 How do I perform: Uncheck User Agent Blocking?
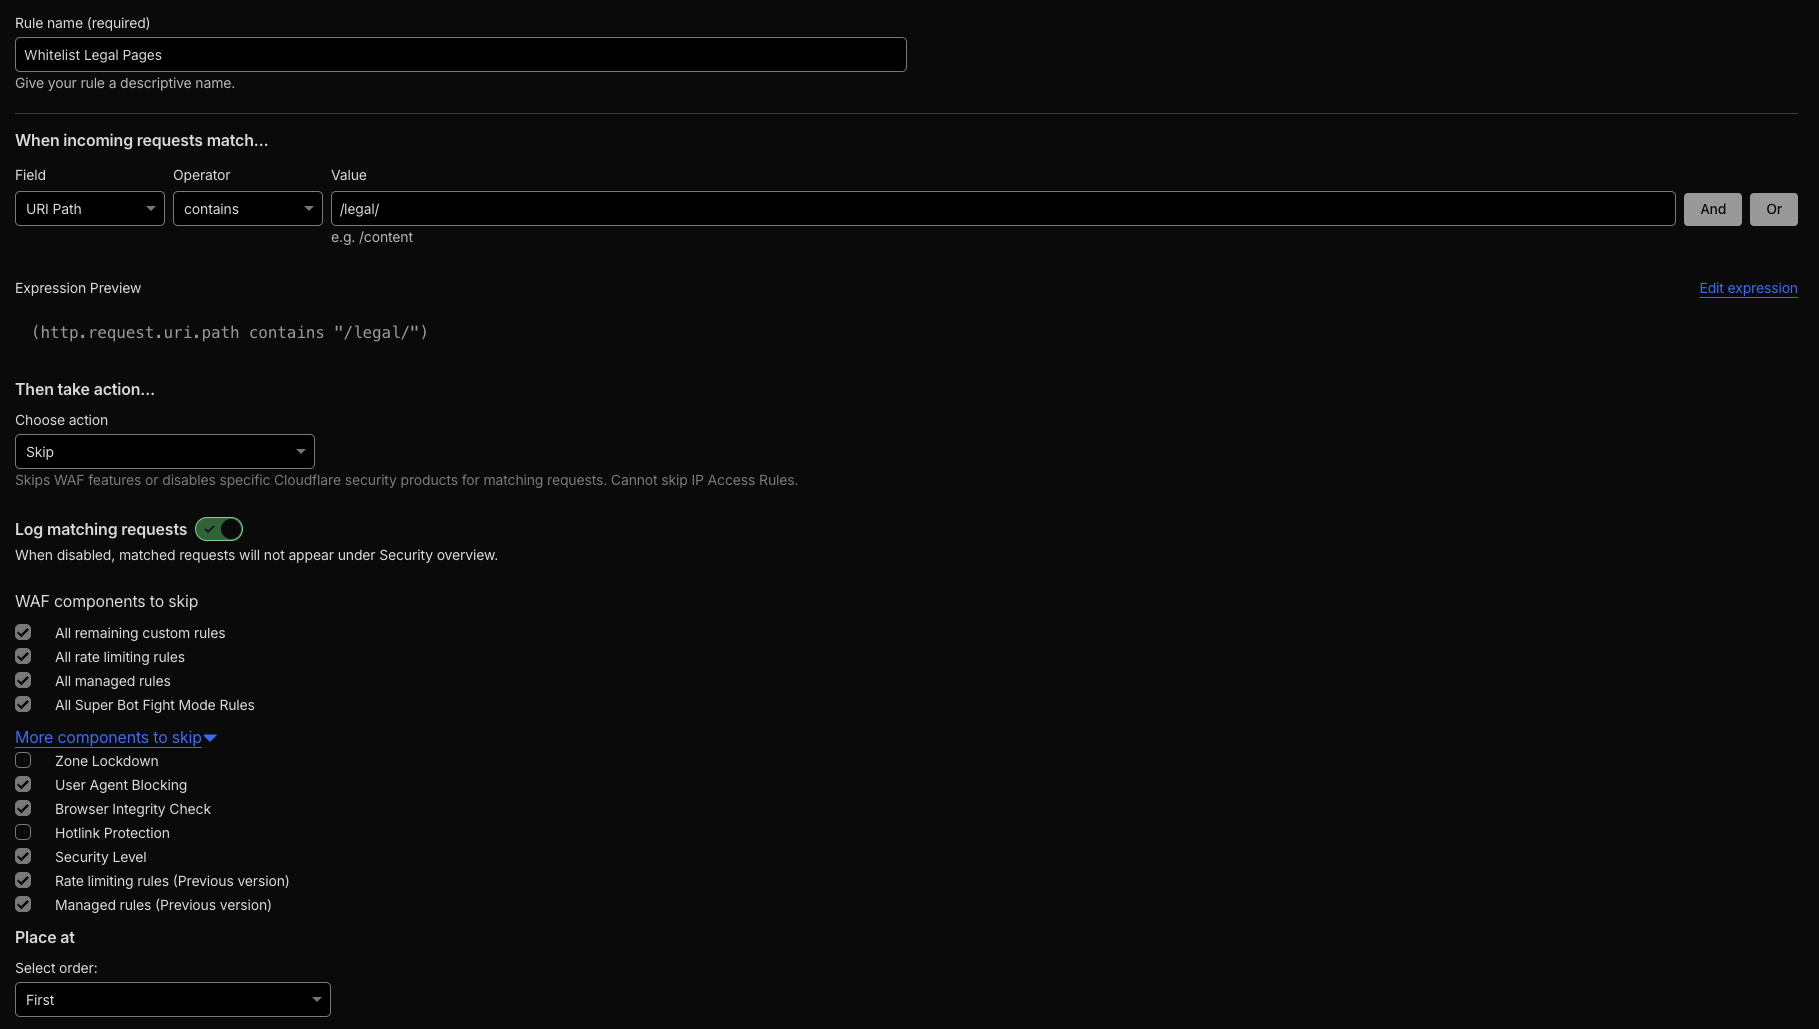(23, 784)
